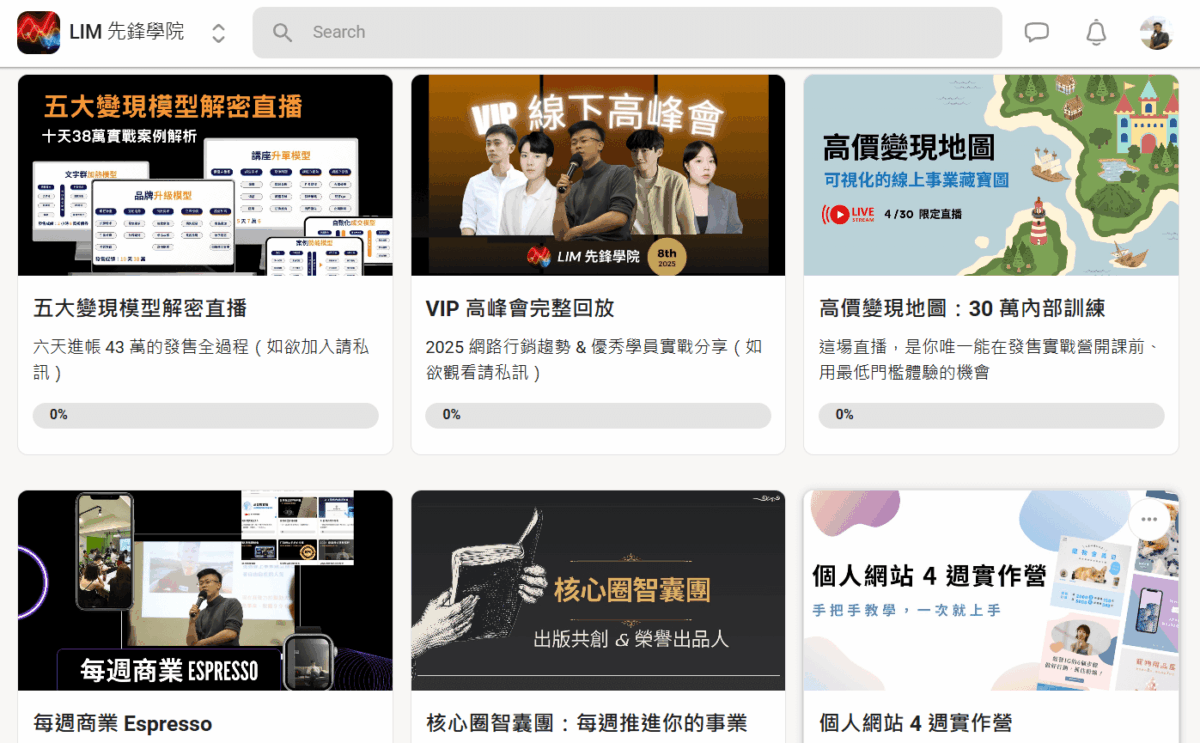Open 每週商業 Espresso course title
This screenshot has width=1200, height=743.
pos(123,723)
